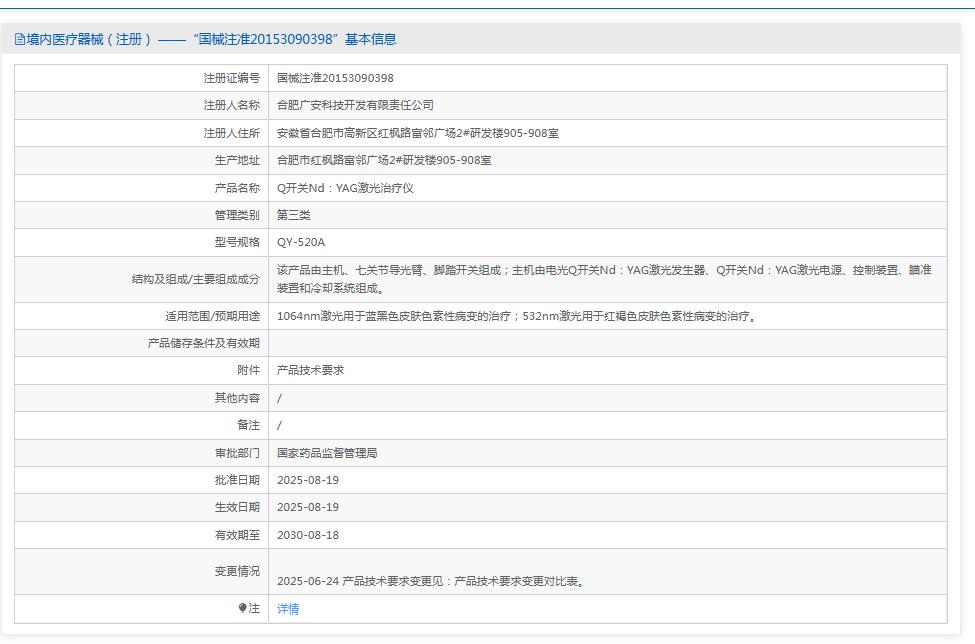Viewport: 975px width, 644px height.
Task: Select the 产品储存条件及有效期 label
Action: (x=203, y=343)
